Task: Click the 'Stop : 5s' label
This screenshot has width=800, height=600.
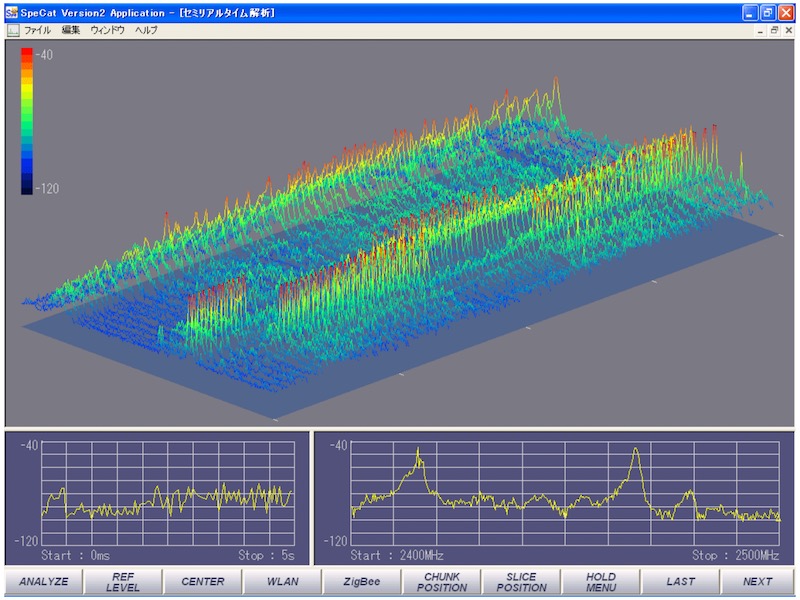Action: [x=266, y=555]
